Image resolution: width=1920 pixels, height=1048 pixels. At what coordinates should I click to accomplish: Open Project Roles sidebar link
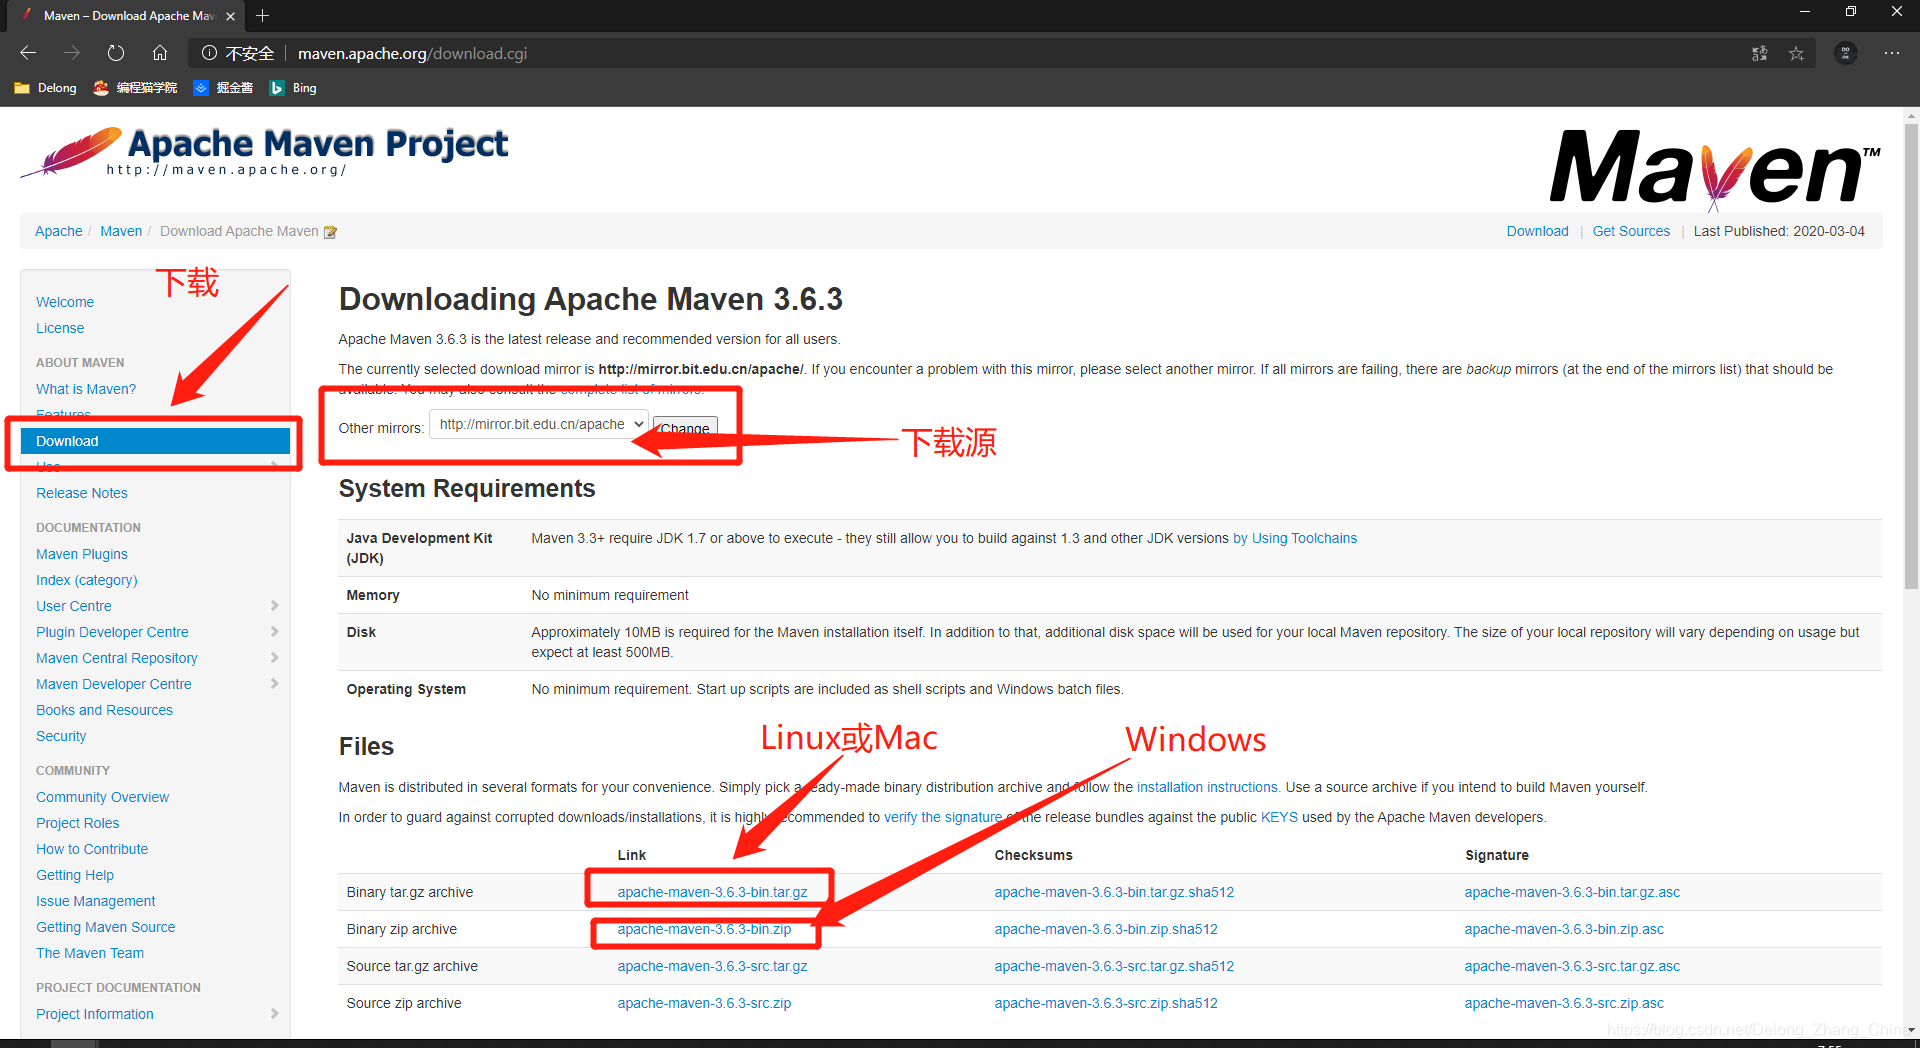tap(78, 823)
